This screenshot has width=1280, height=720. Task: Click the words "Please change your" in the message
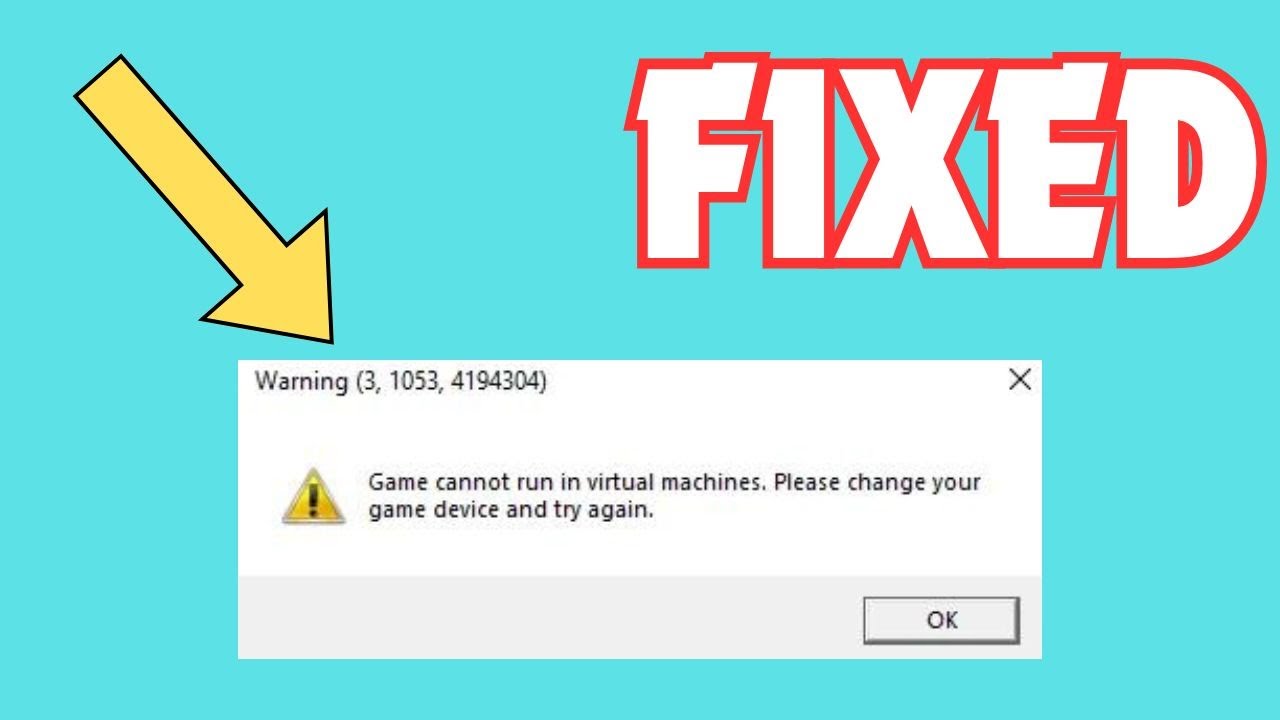click(x=878, y=482)
